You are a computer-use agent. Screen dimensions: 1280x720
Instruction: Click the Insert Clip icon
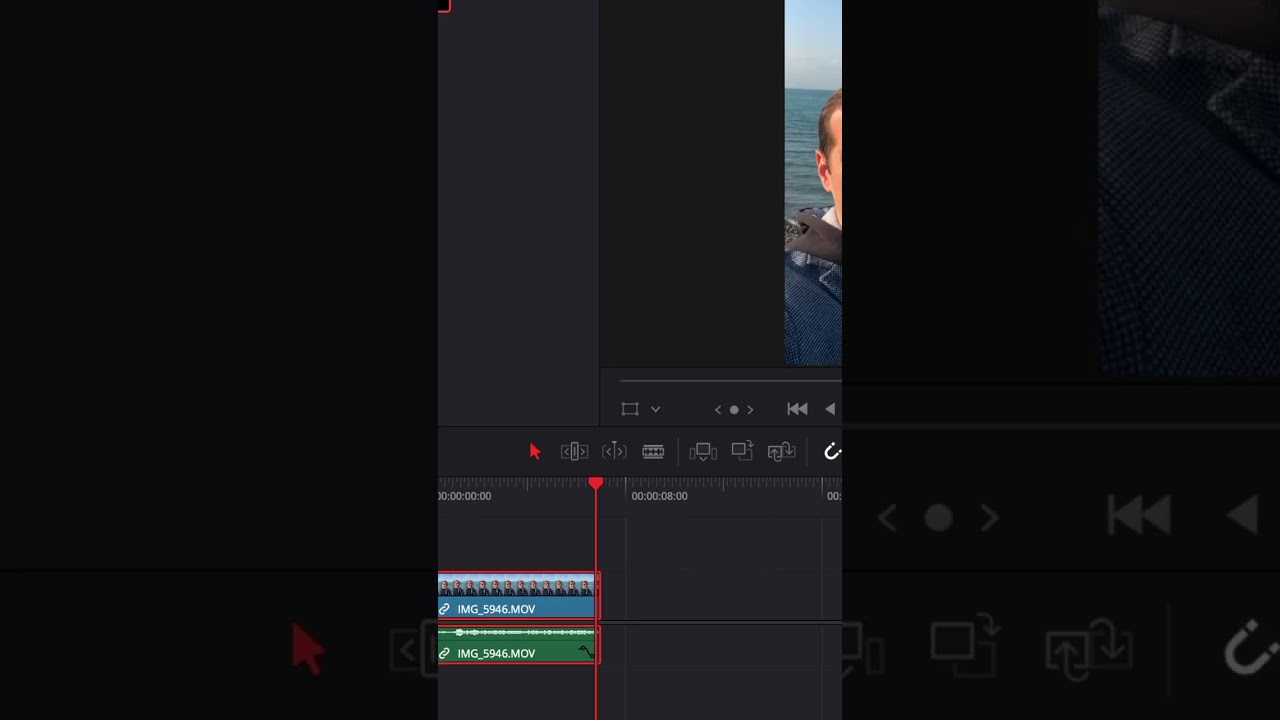coord(703,452)
